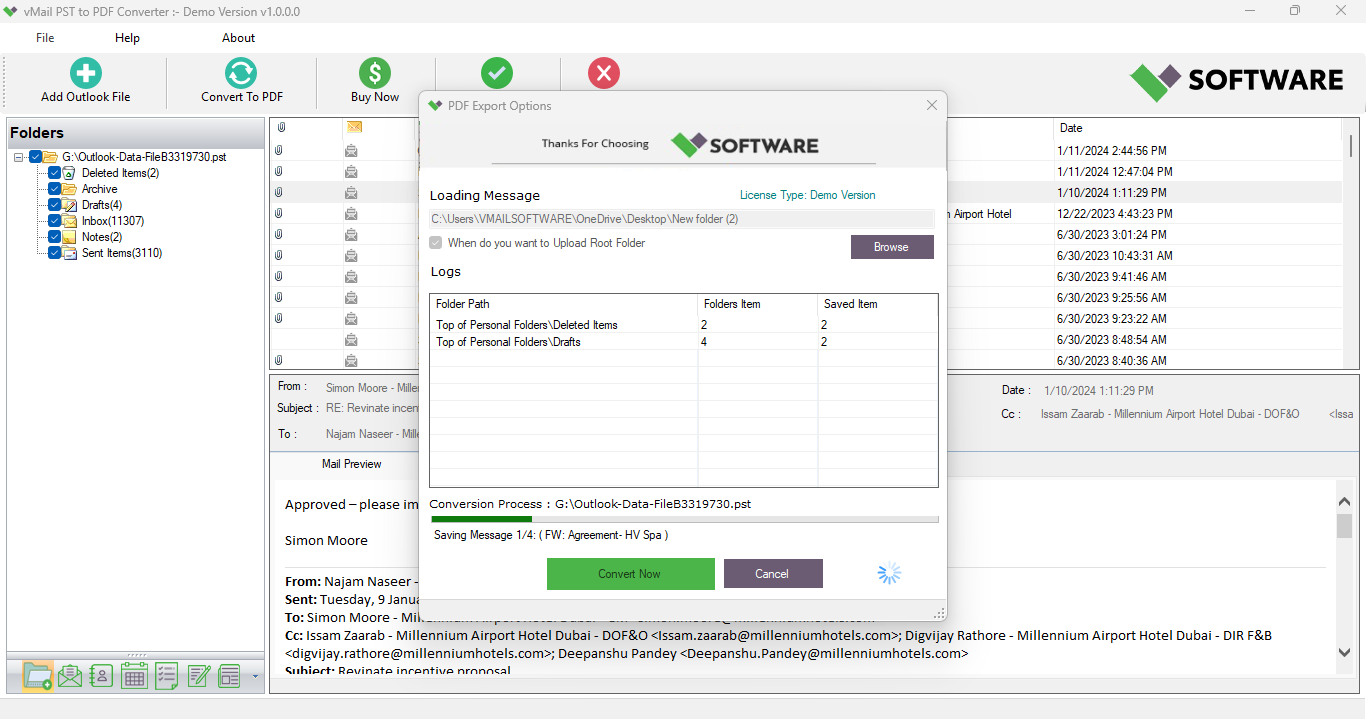The height and width of the screenshot is (720, 1366).
Task: Open the File menu
Action: coord(44,37)
